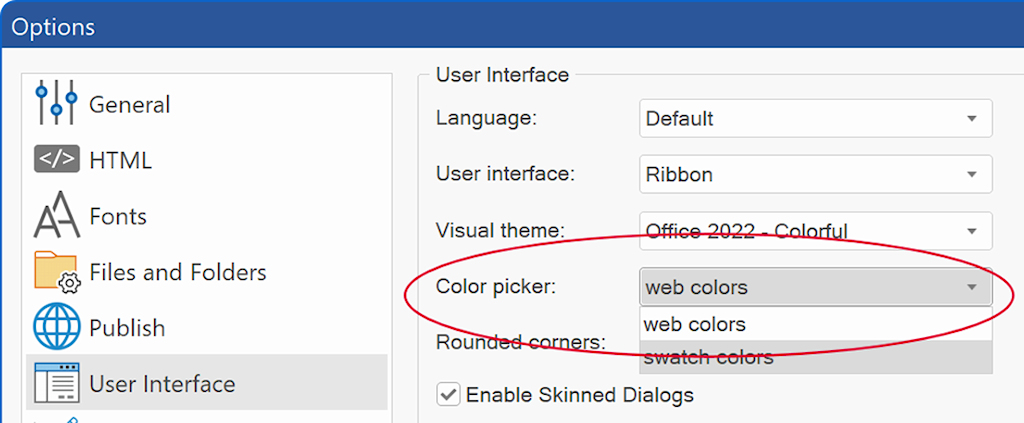Click the Publish globe icon
The image size is (1024, 423).
(x=57, y=328)
